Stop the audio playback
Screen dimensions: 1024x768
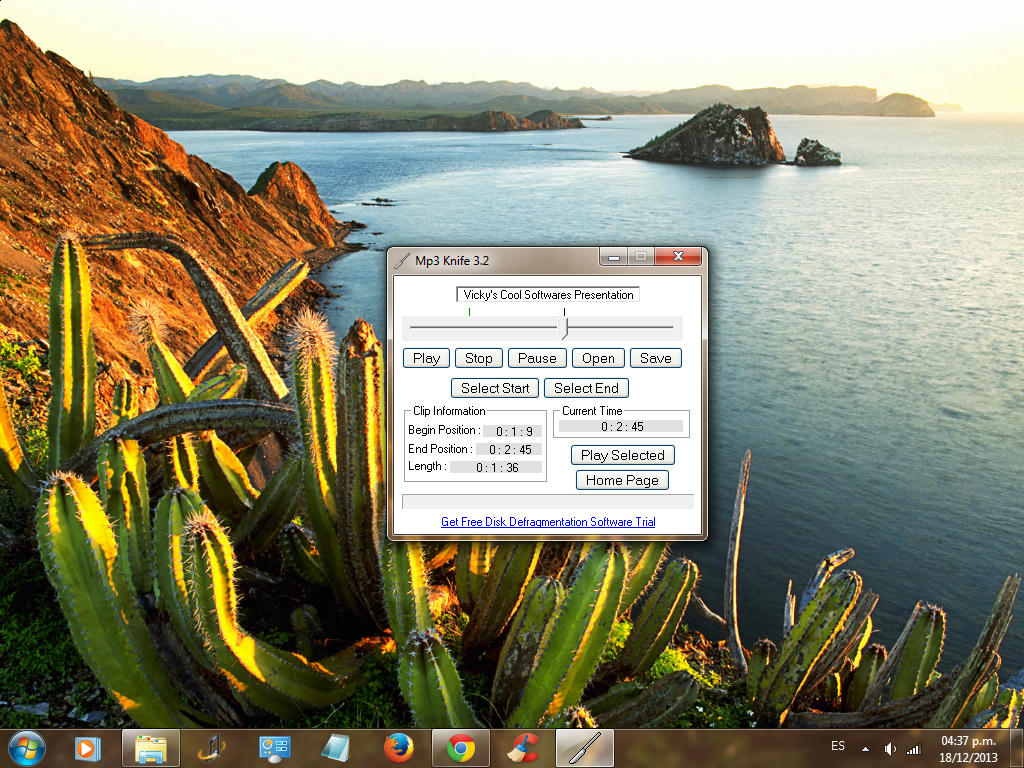(x=478, y=358)
